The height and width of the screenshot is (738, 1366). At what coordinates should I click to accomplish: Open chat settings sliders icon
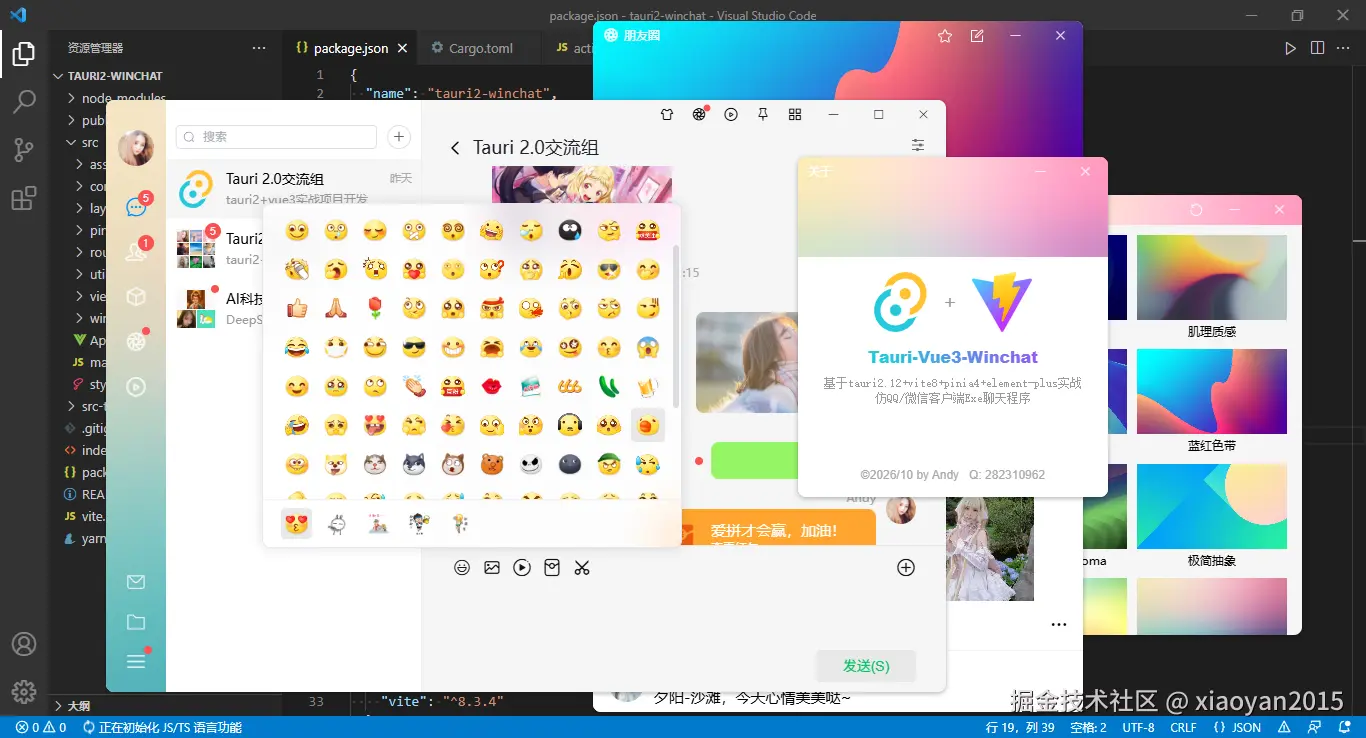click(x=918, y=146)
